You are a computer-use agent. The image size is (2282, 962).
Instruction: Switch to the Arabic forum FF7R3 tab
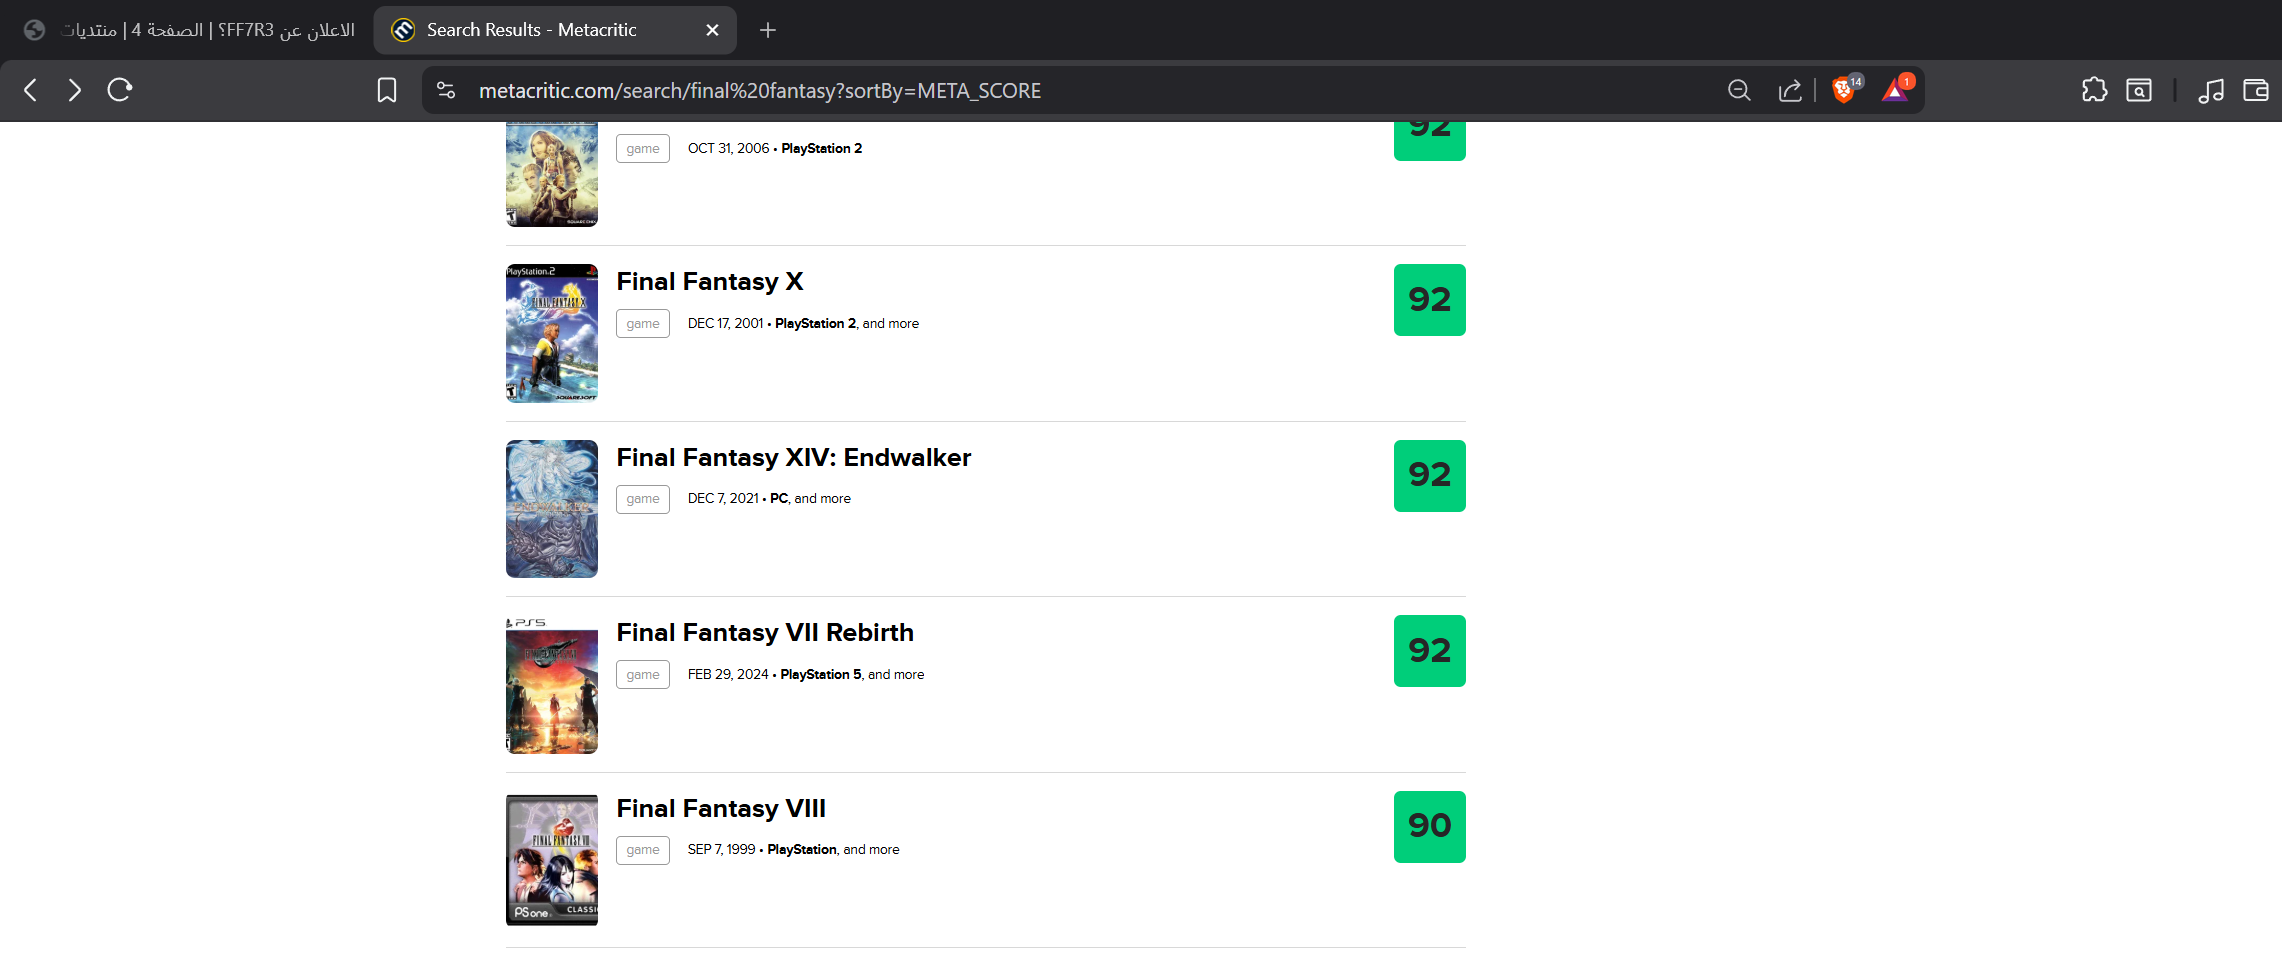tap(188, 30)
